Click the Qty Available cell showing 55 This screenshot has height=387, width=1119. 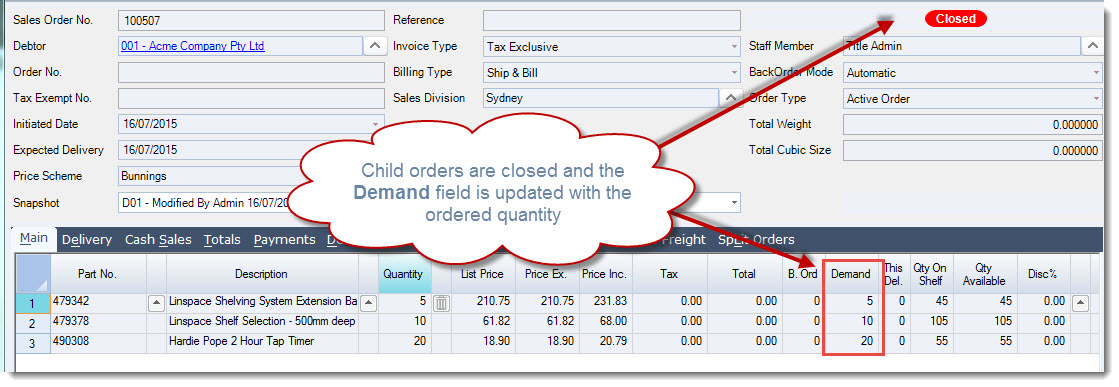[983, 342]
